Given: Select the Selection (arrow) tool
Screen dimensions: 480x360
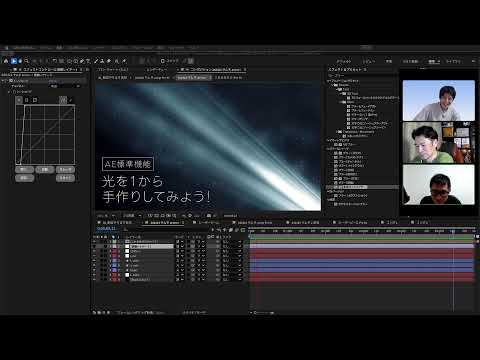Looking at the screenshot, I should [14, 61].
